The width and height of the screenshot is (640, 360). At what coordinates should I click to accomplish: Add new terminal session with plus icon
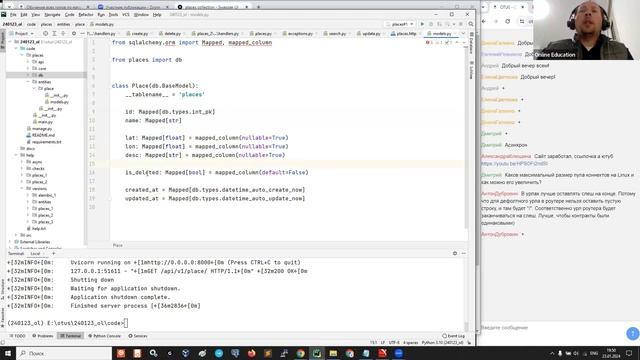53,253
